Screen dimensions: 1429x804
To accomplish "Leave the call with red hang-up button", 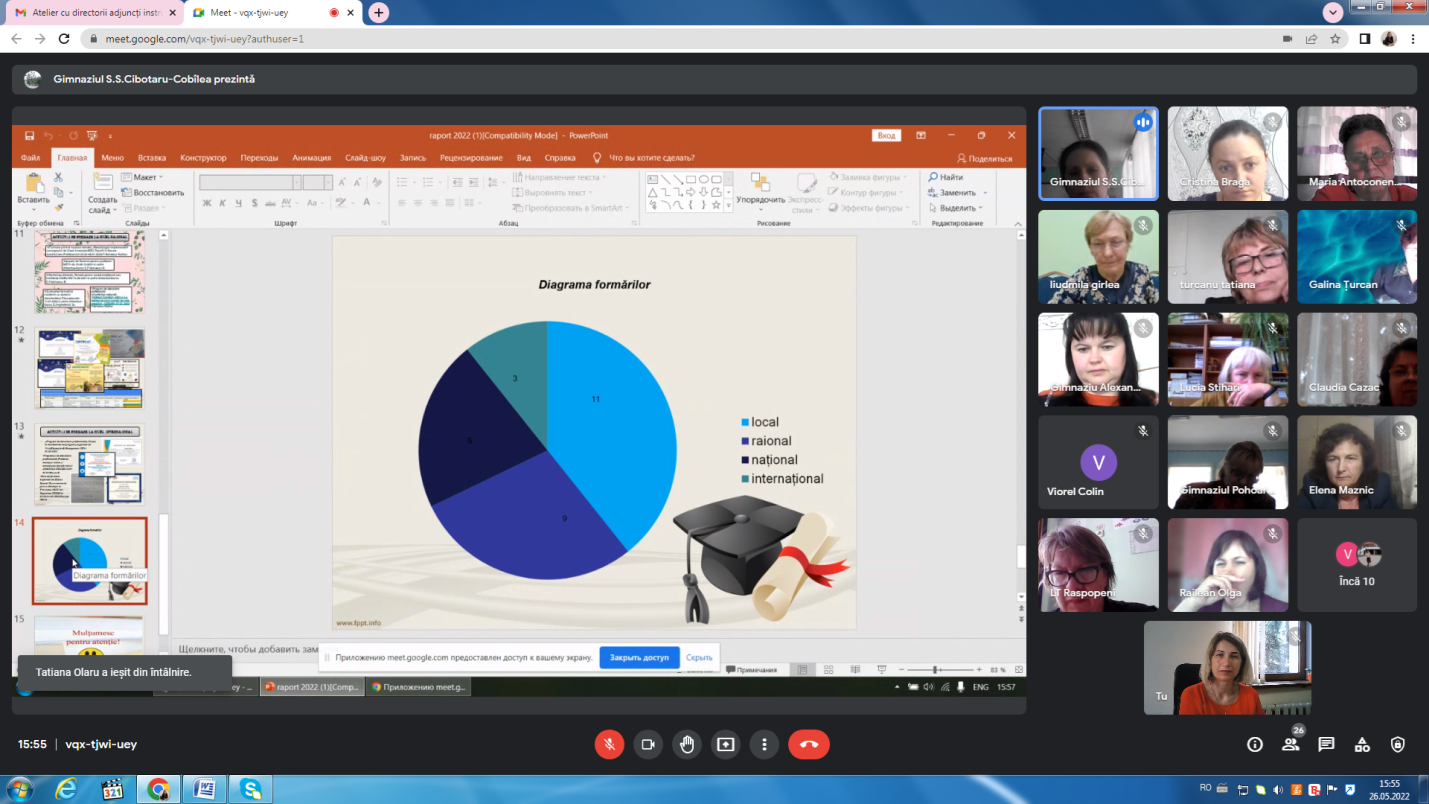I will (x=809, y=744).
